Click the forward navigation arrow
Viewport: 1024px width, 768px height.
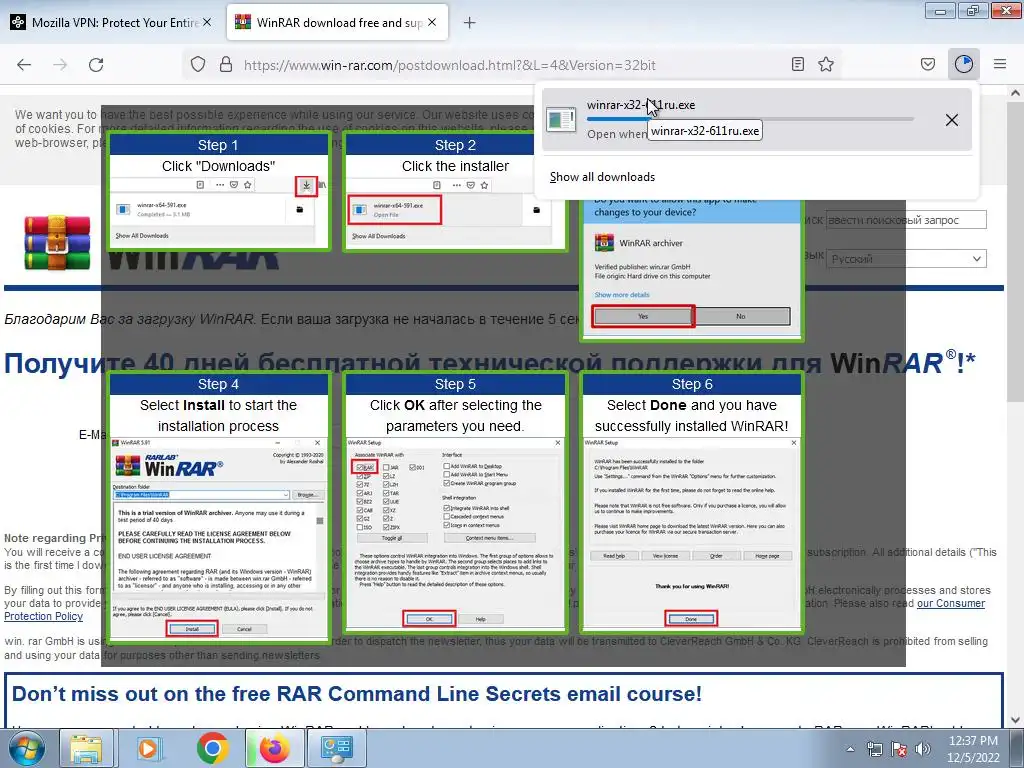[x=60, y=65]
